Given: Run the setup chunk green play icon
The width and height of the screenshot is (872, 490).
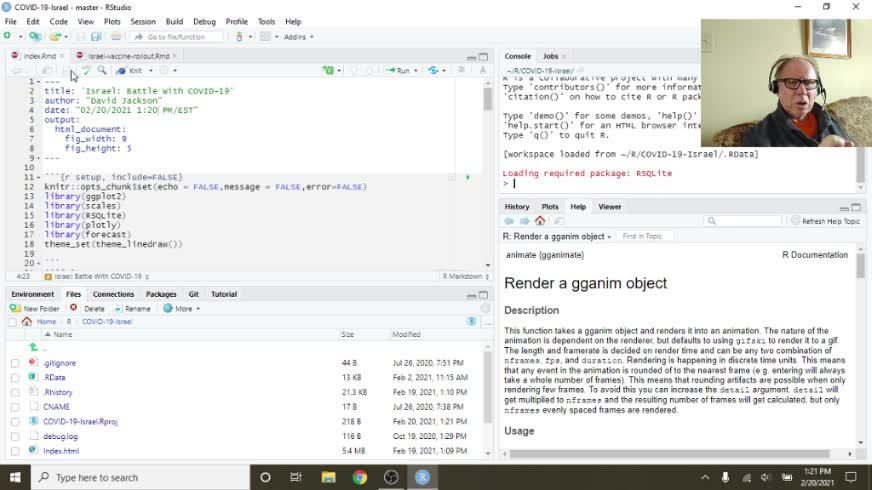Looking at the screenshot, I should (468, 177).
